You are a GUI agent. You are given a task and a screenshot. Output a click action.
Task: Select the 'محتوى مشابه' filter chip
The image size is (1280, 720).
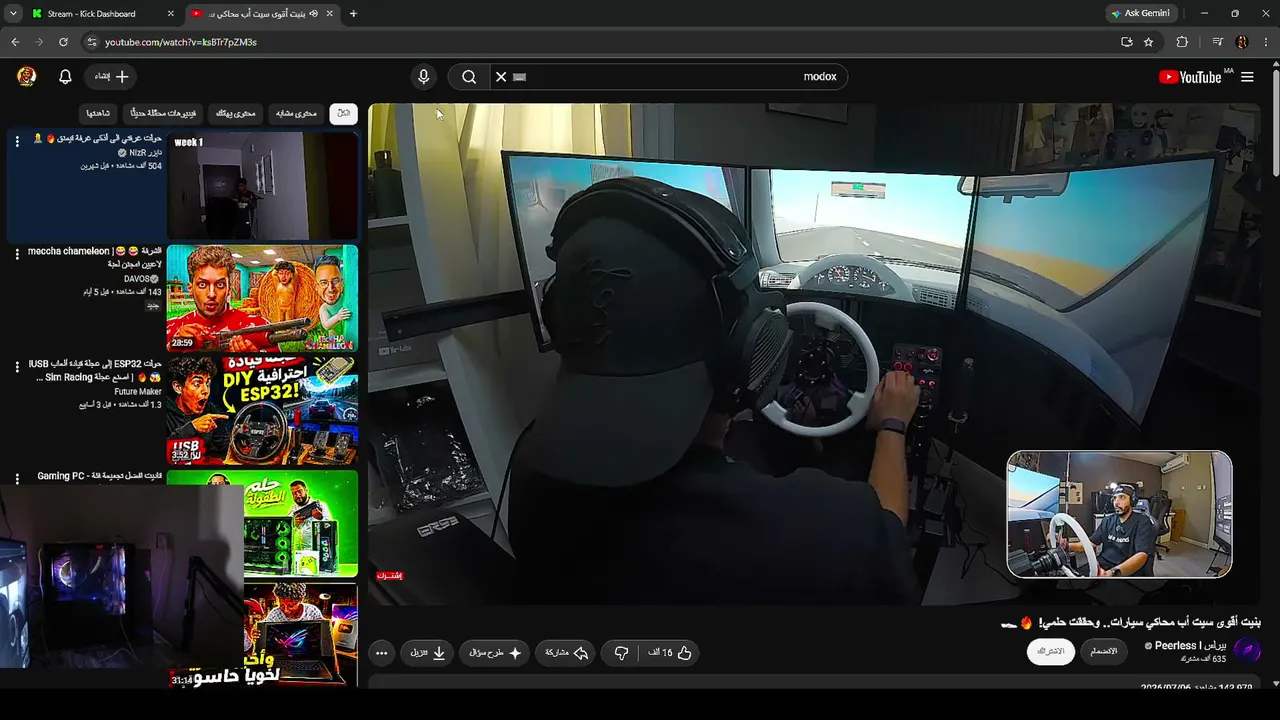click(296, 113)
